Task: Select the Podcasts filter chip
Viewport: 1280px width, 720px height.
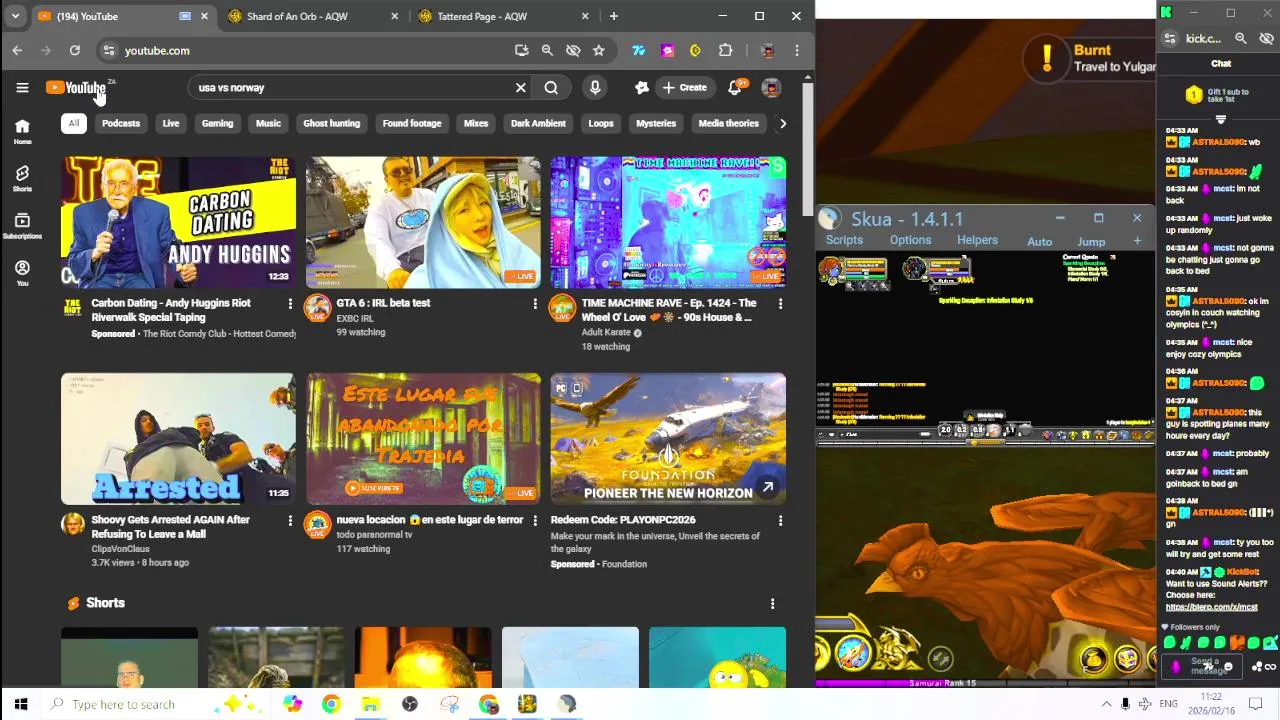Action: point(121,124)
